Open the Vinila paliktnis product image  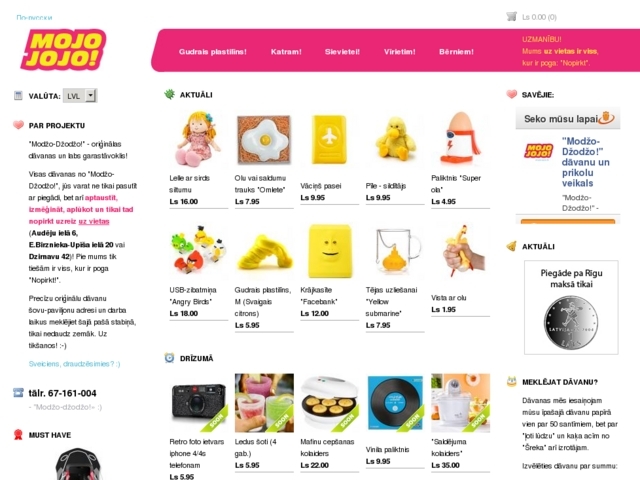395,403
